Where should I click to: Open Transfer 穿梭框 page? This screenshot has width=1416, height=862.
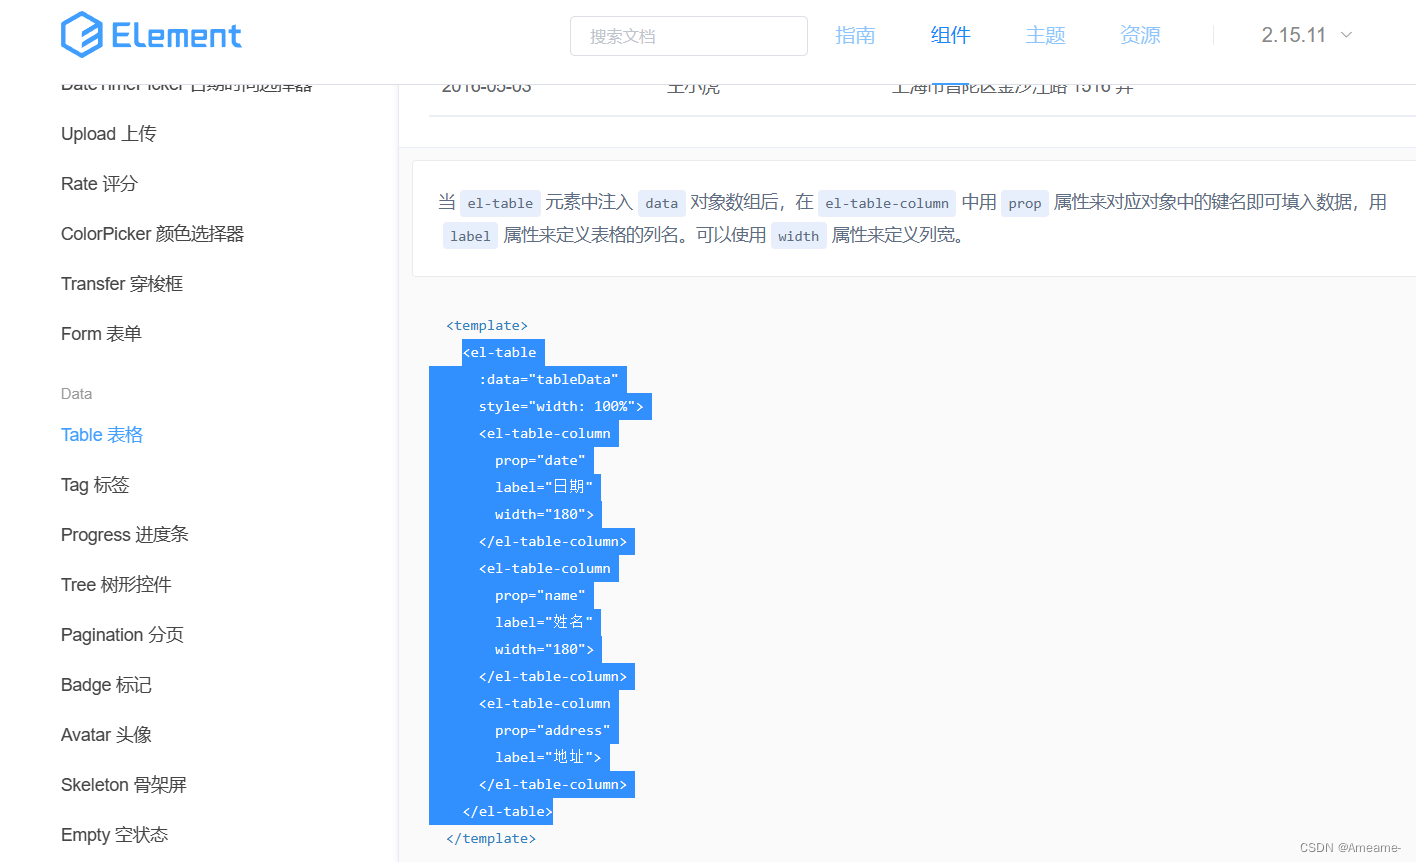[122, 284]
